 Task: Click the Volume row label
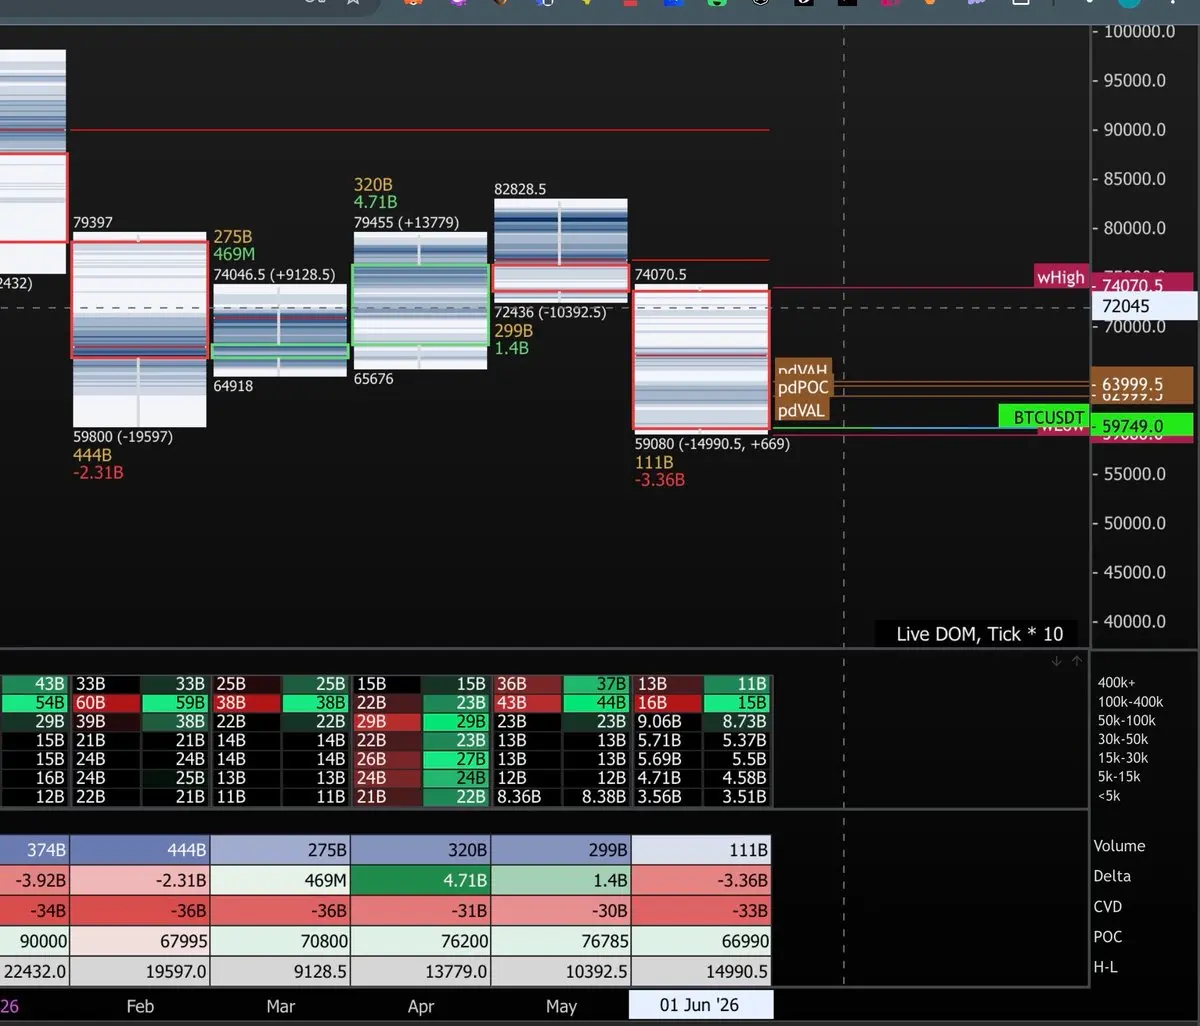tap(1119, 846)
